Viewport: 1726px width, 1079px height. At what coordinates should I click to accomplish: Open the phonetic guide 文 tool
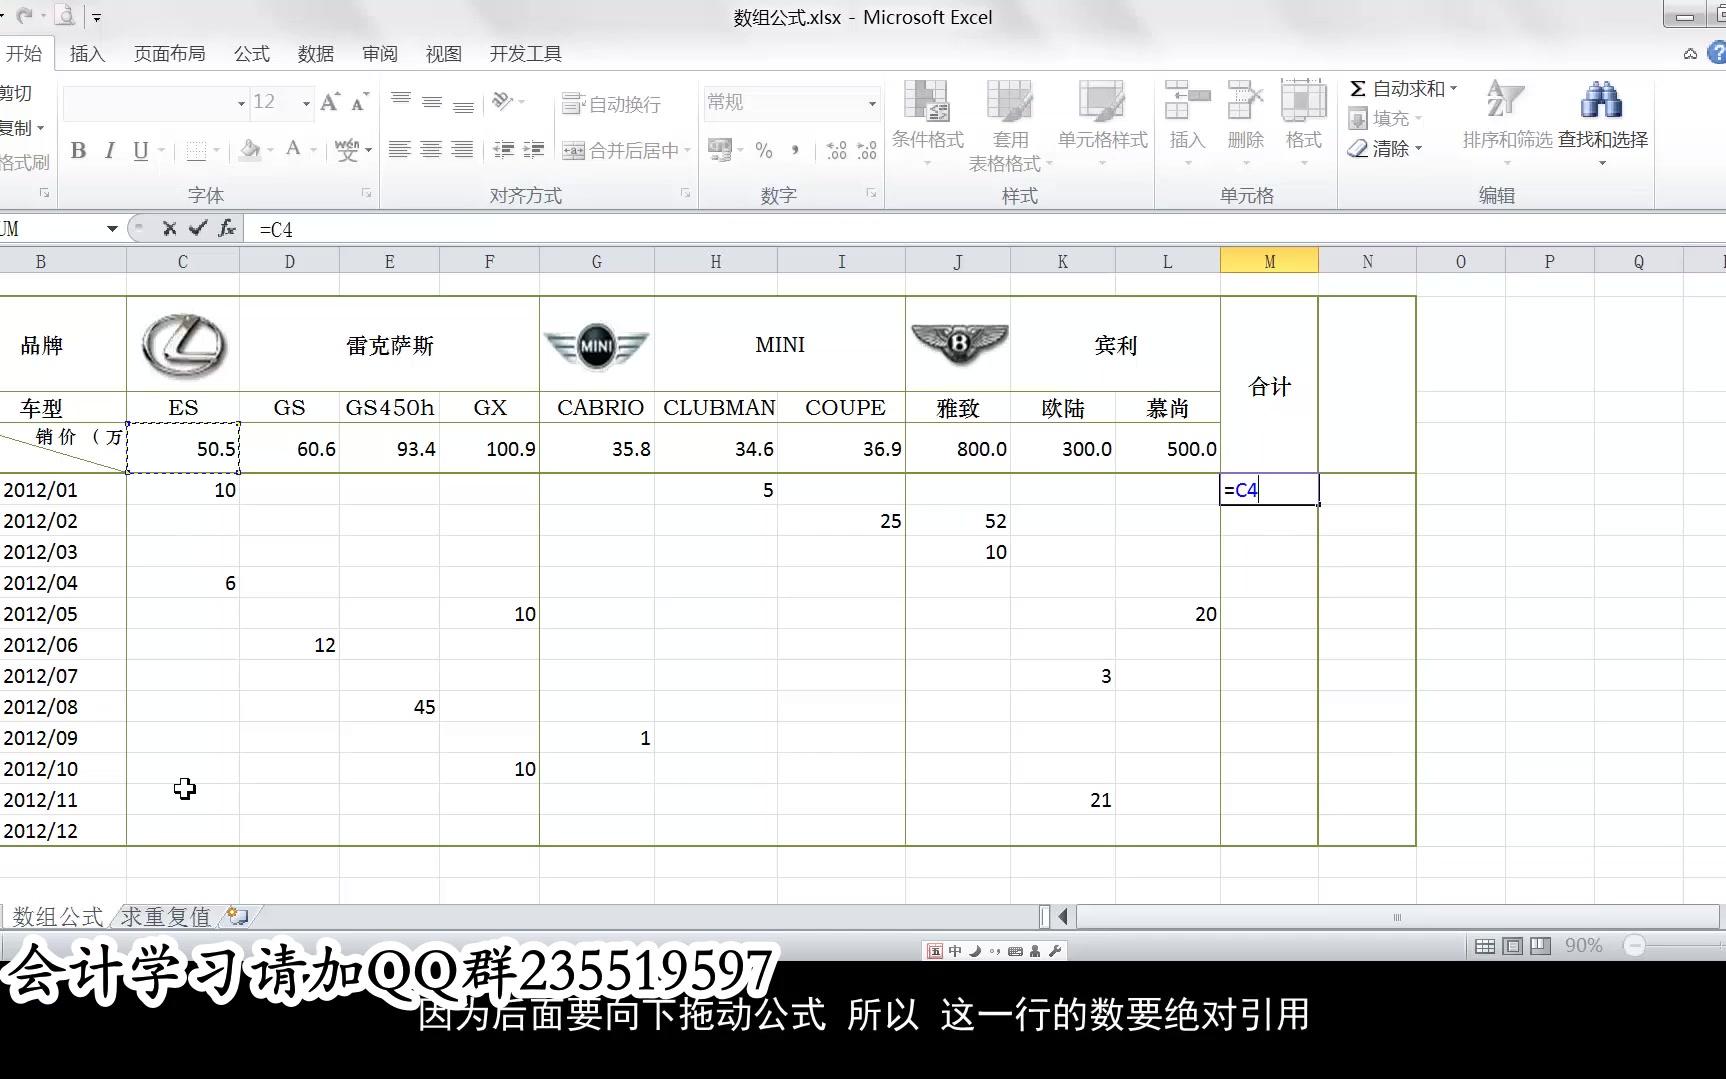tap(347, 151)
